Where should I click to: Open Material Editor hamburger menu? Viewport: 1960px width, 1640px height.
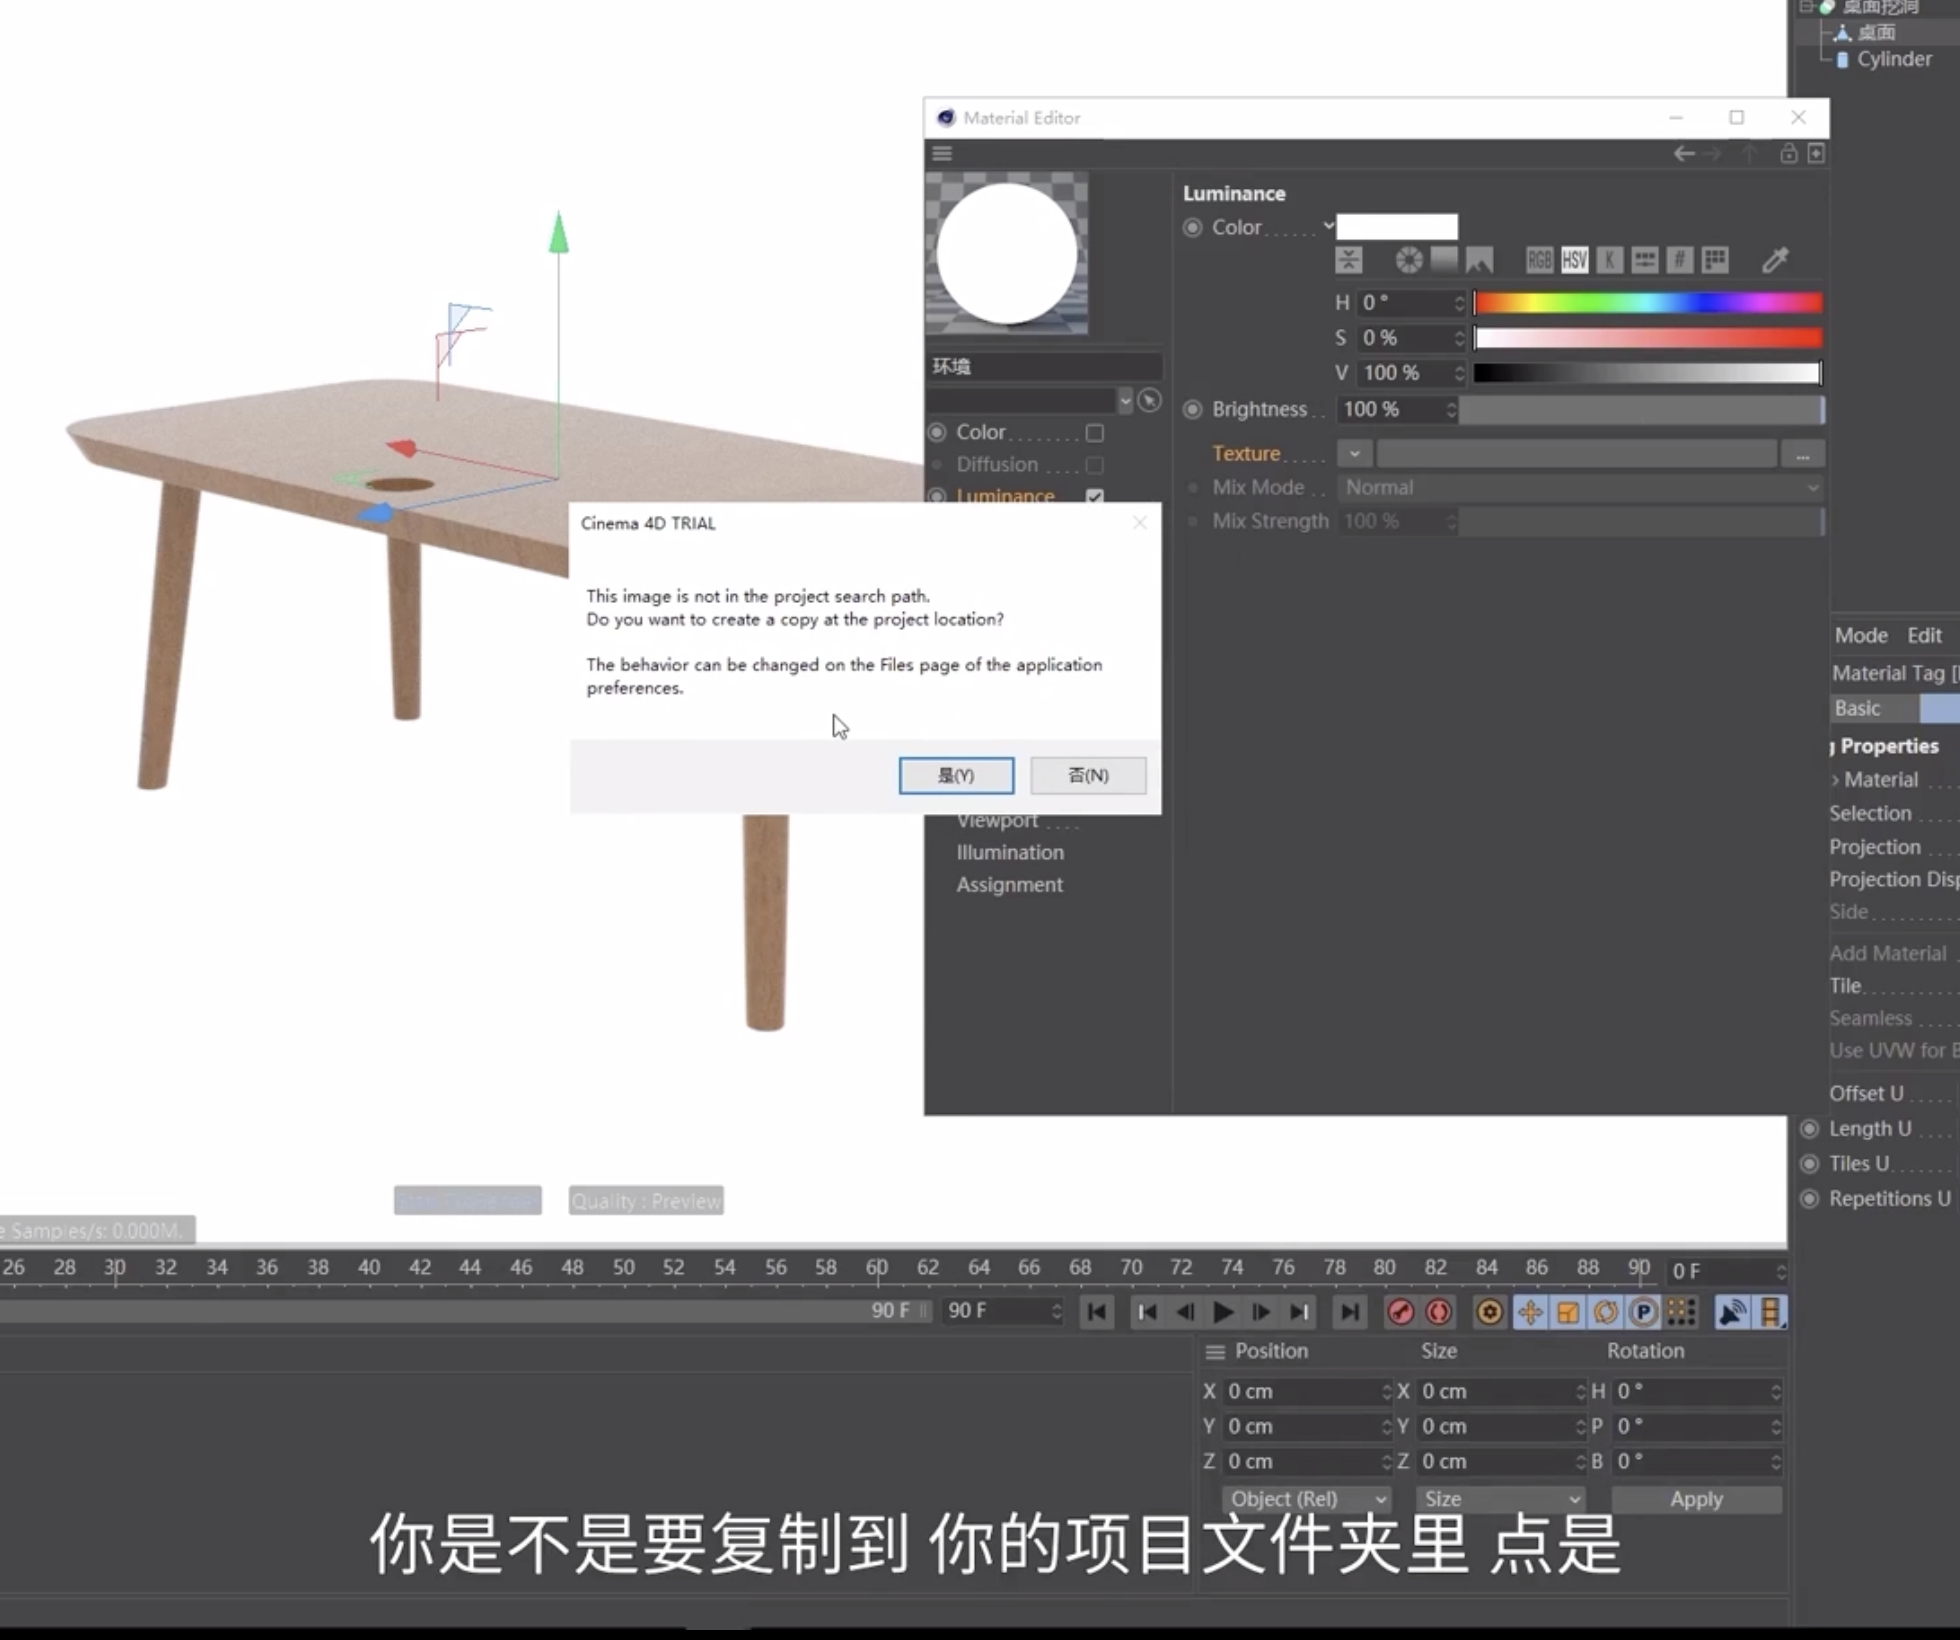[942, 153]
